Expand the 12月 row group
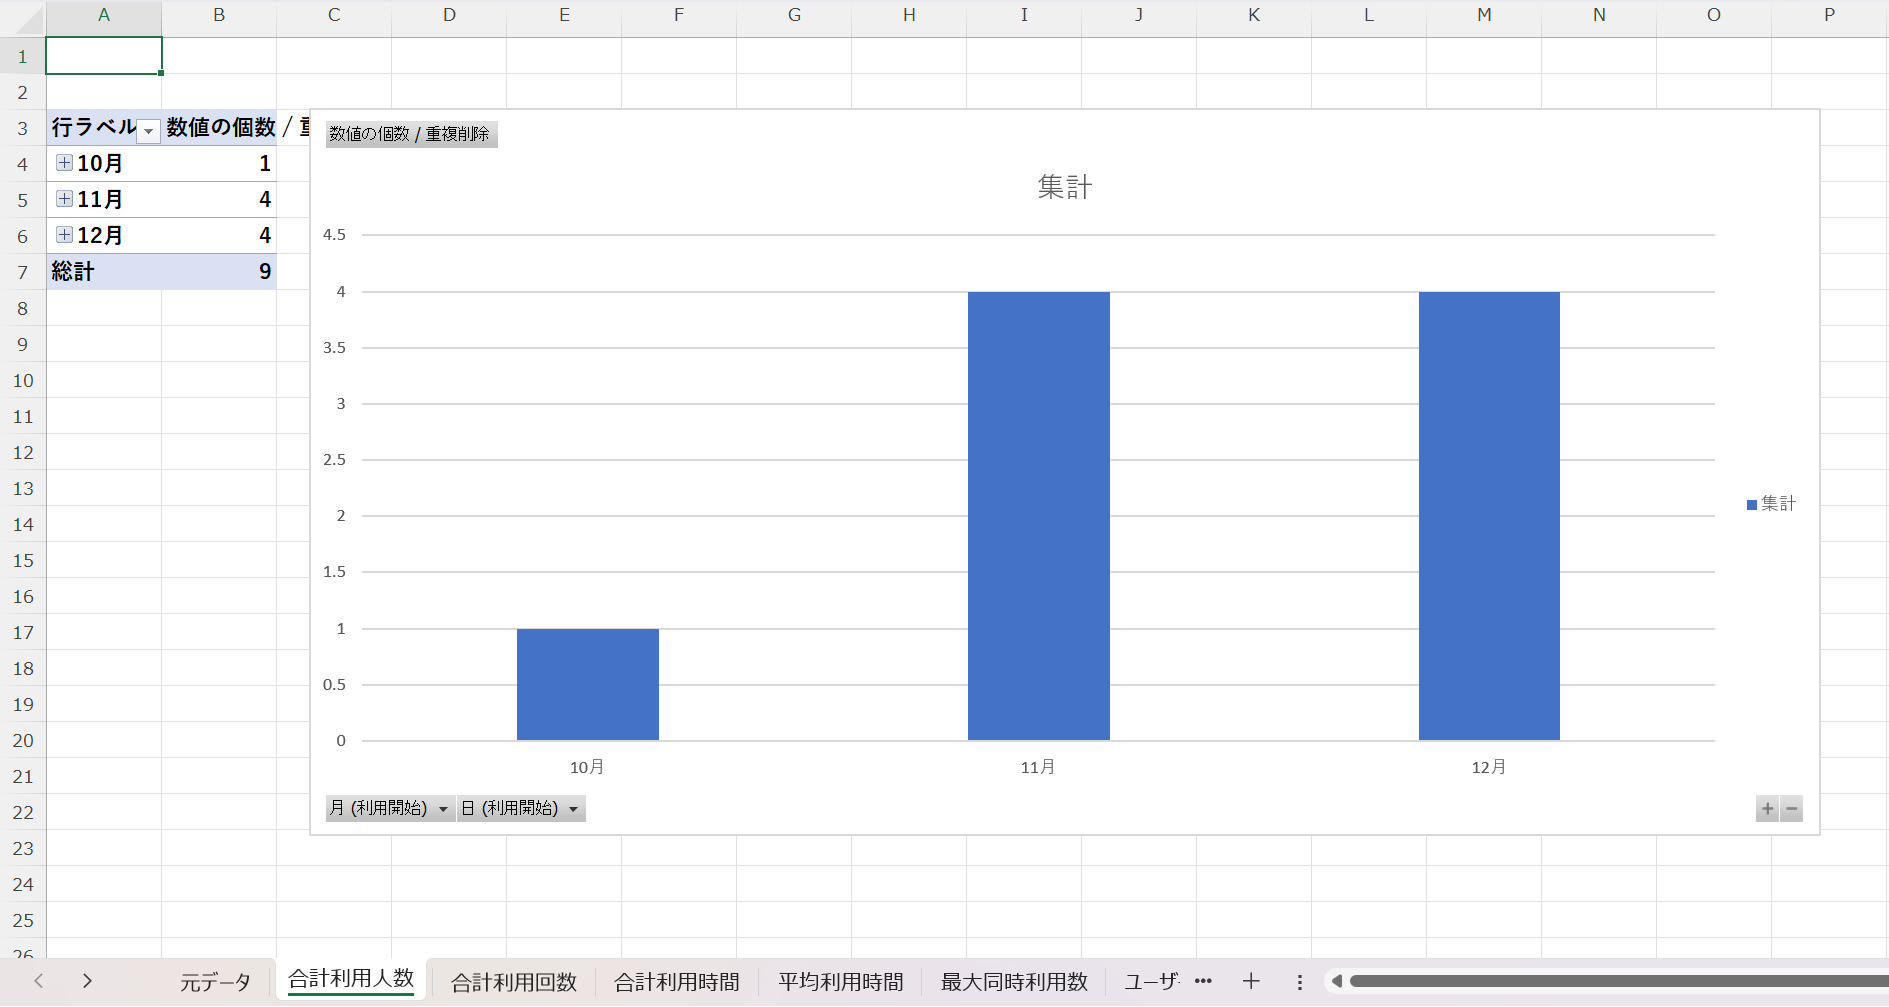This screenshot has height=1007, width=1889. [x=64, y=235]
